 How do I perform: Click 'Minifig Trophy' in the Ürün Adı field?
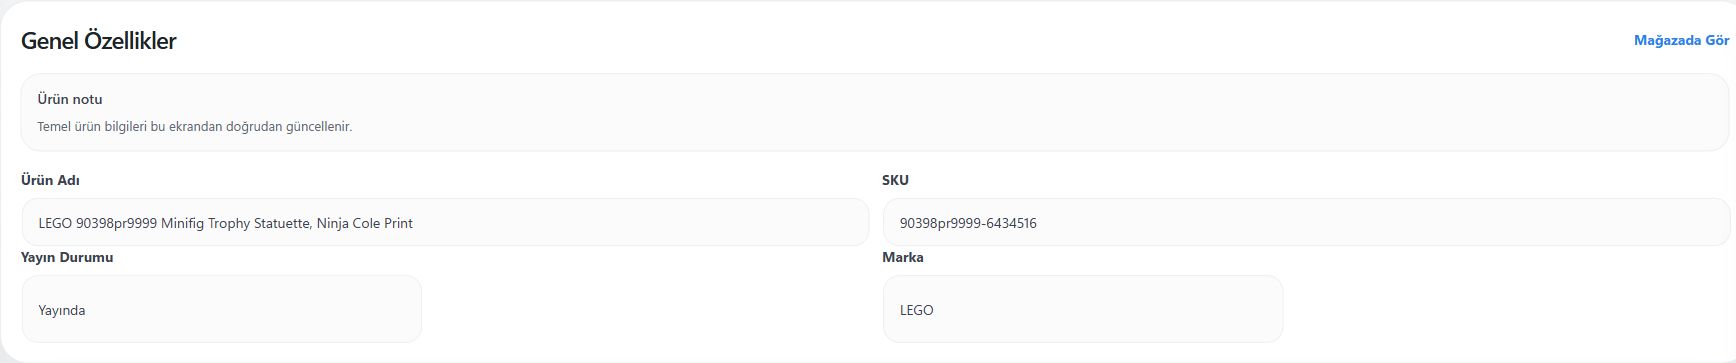[205, 223]
